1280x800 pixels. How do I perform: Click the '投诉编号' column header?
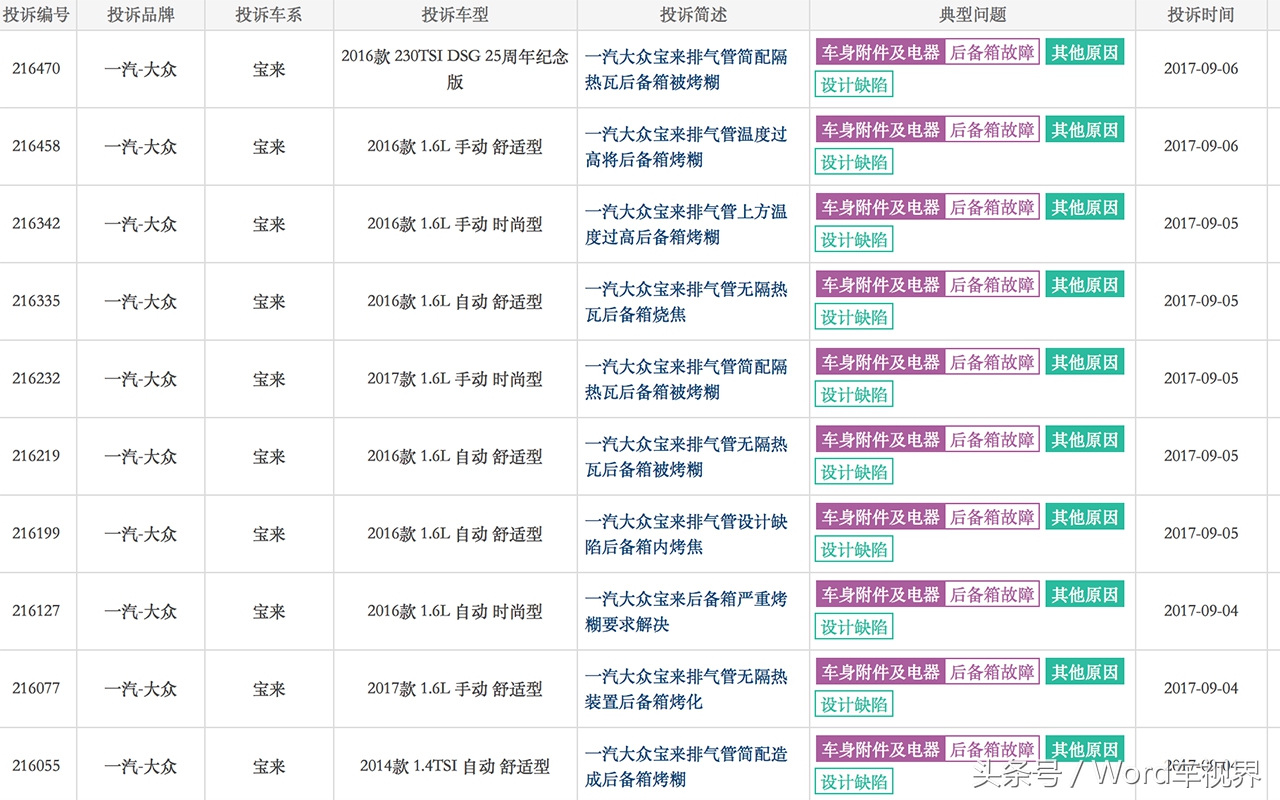point(37,15)
